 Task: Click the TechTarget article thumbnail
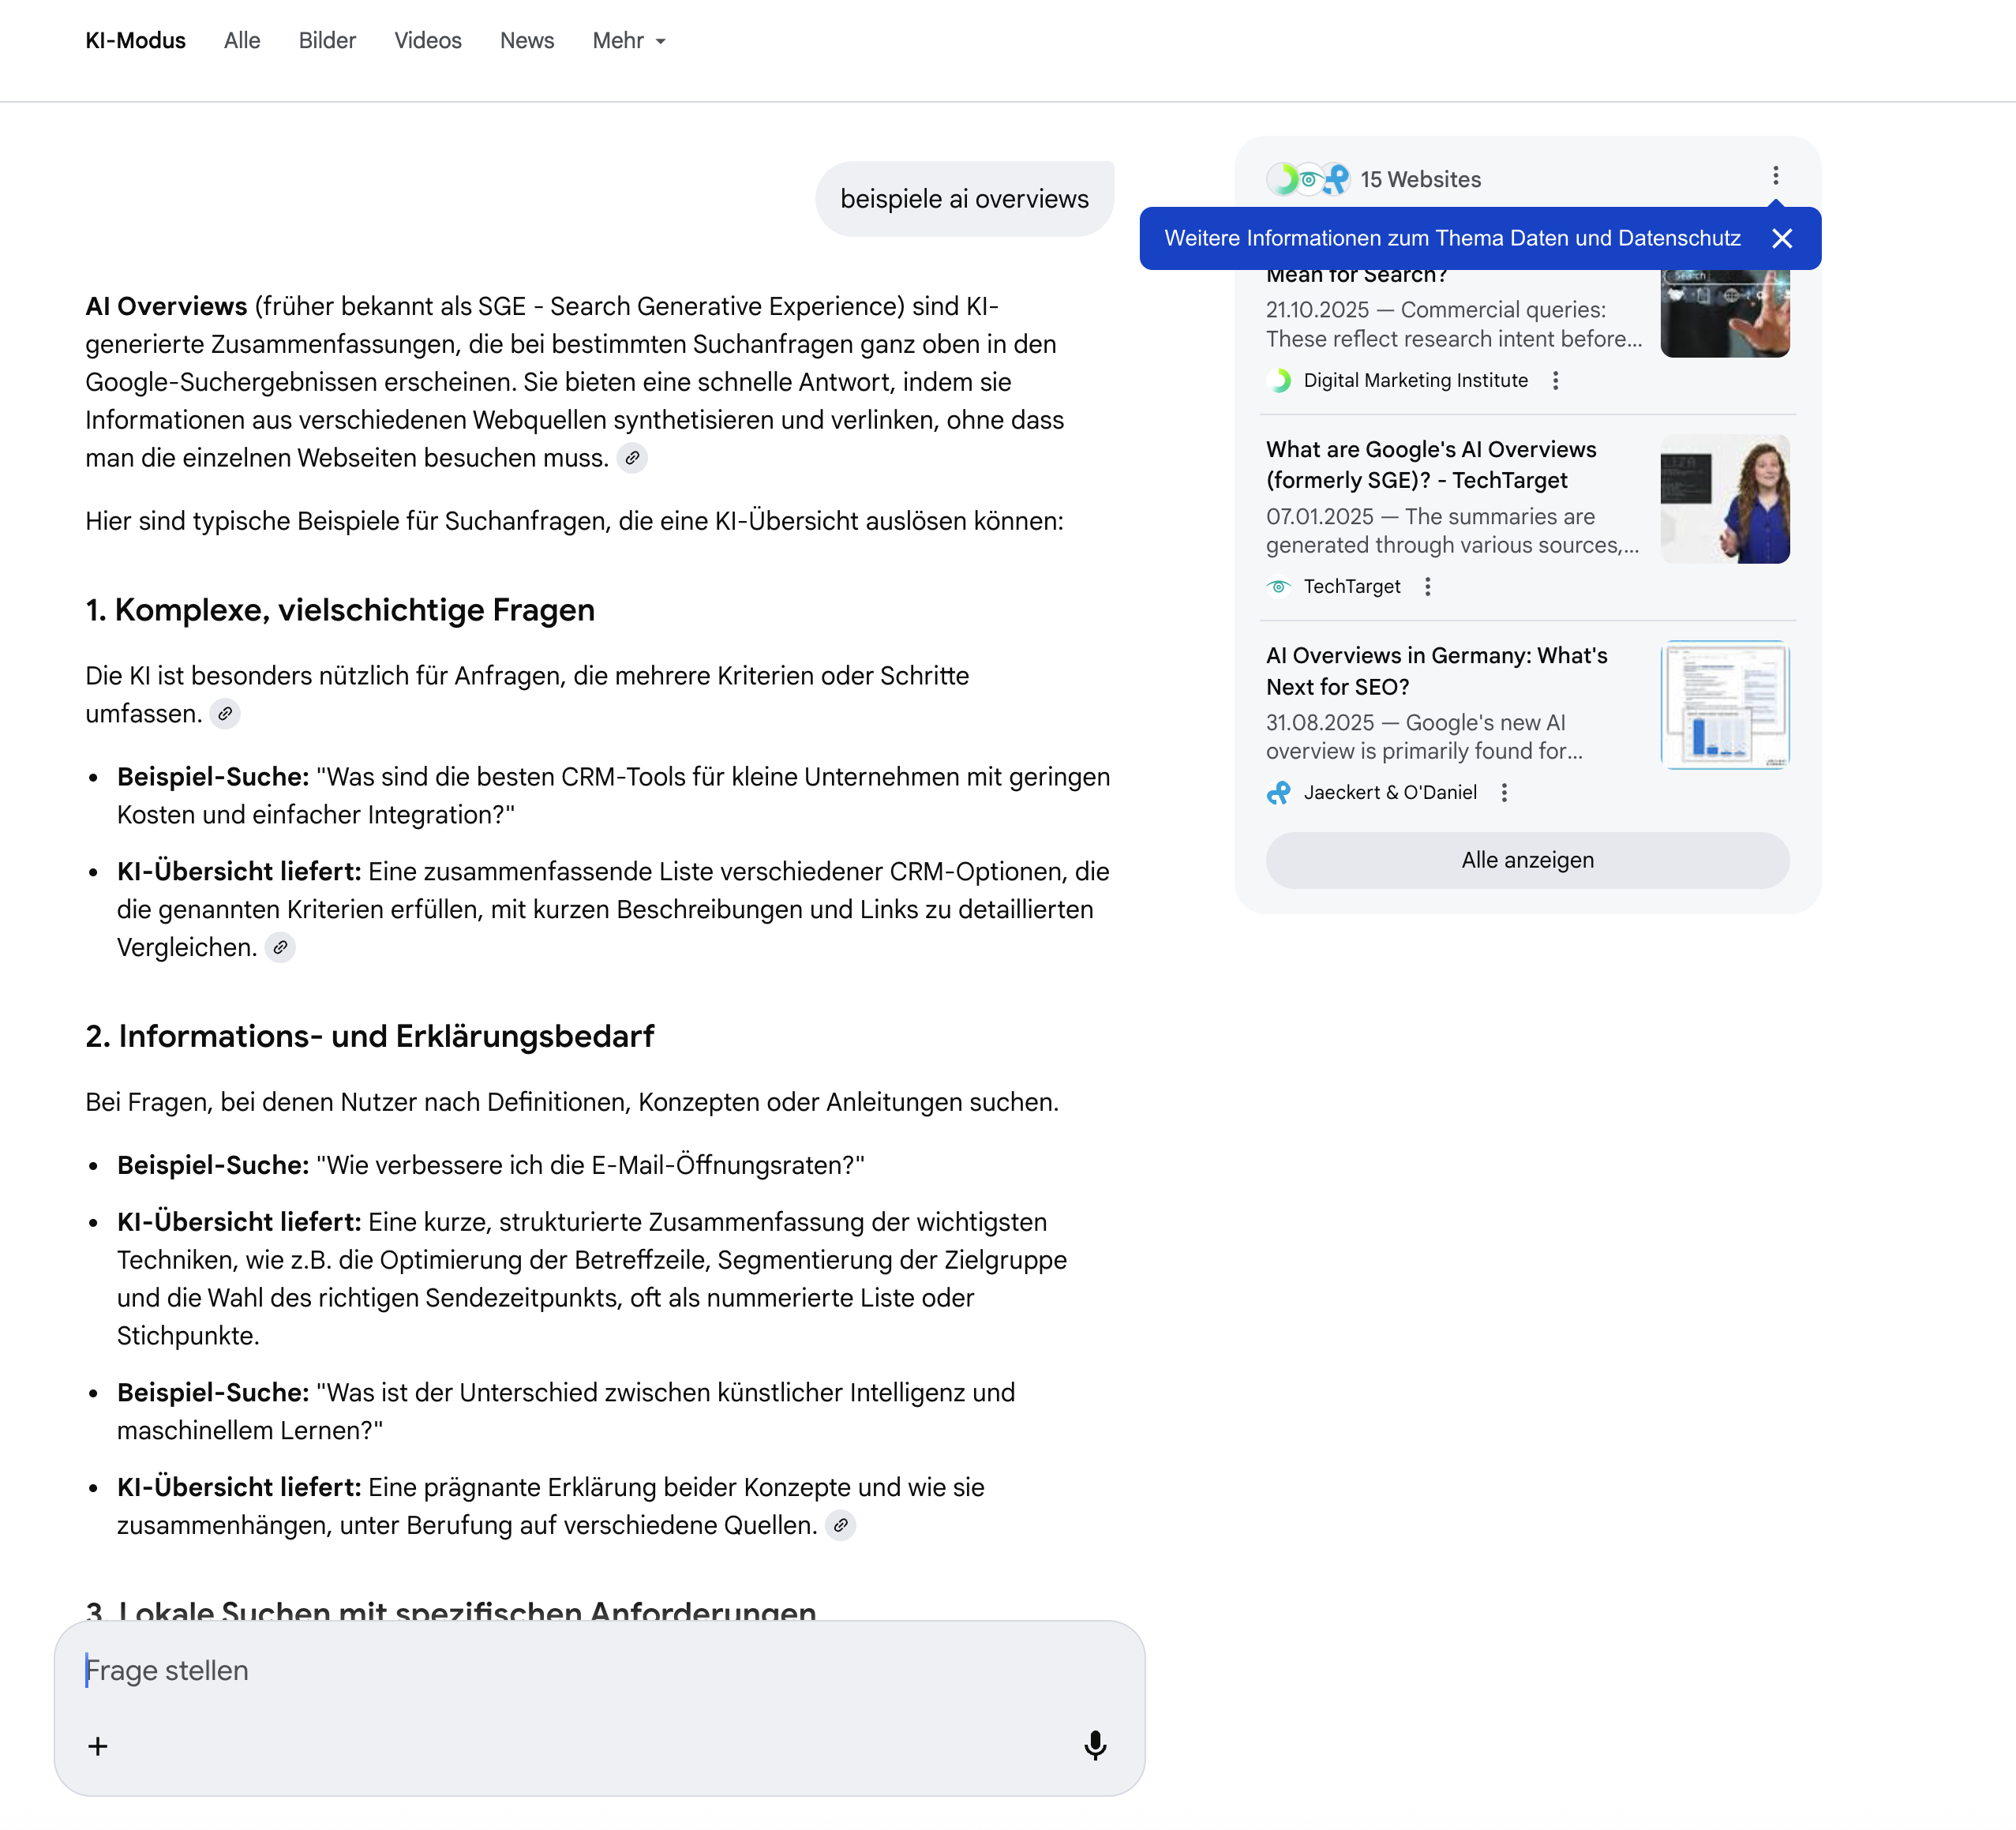(x=1724, y=499)
